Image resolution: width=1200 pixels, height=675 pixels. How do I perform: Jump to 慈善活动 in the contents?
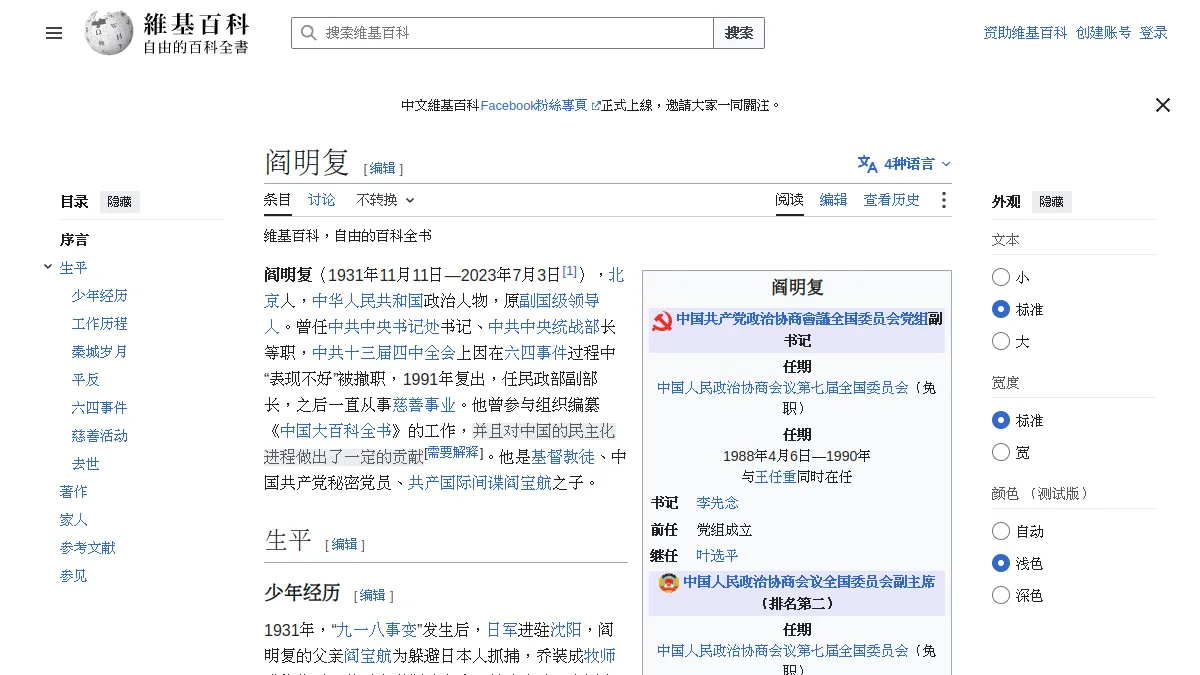[100, 436]
